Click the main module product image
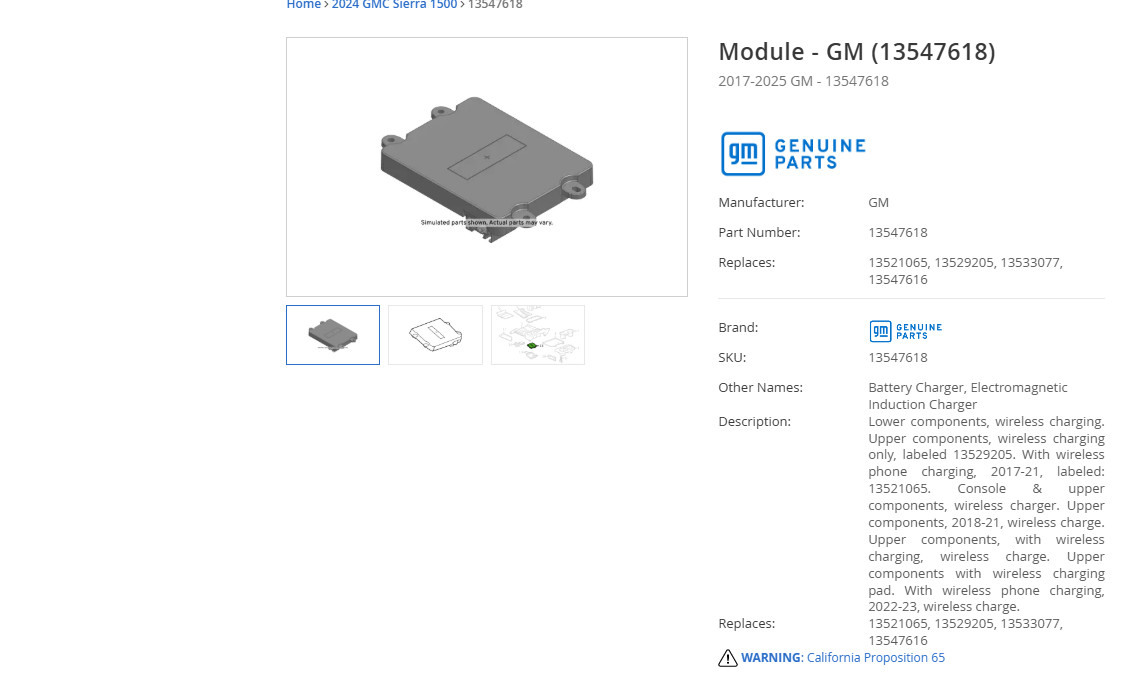The height and width of the screenshot is (683, 1124). pos(487,167)
